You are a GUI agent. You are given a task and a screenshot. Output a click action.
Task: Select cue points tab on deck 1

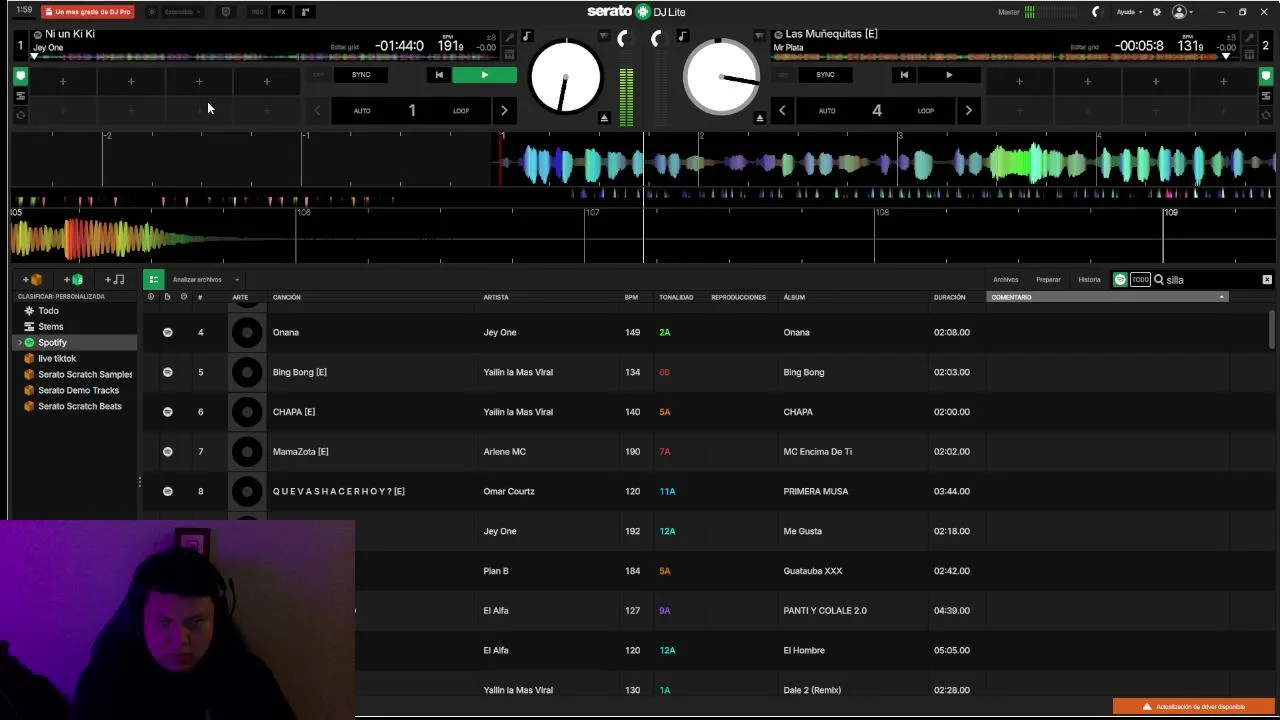pyautogui.click(x=20, y=76)
